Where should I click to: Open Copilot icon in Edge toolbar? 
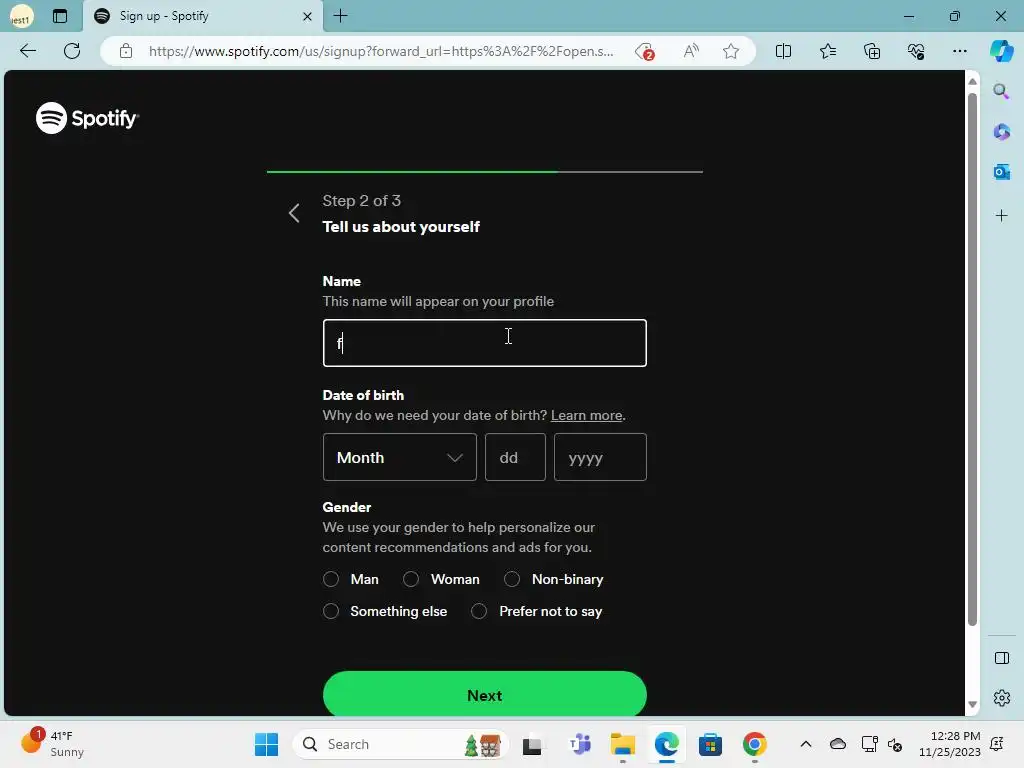[1001, 51]
